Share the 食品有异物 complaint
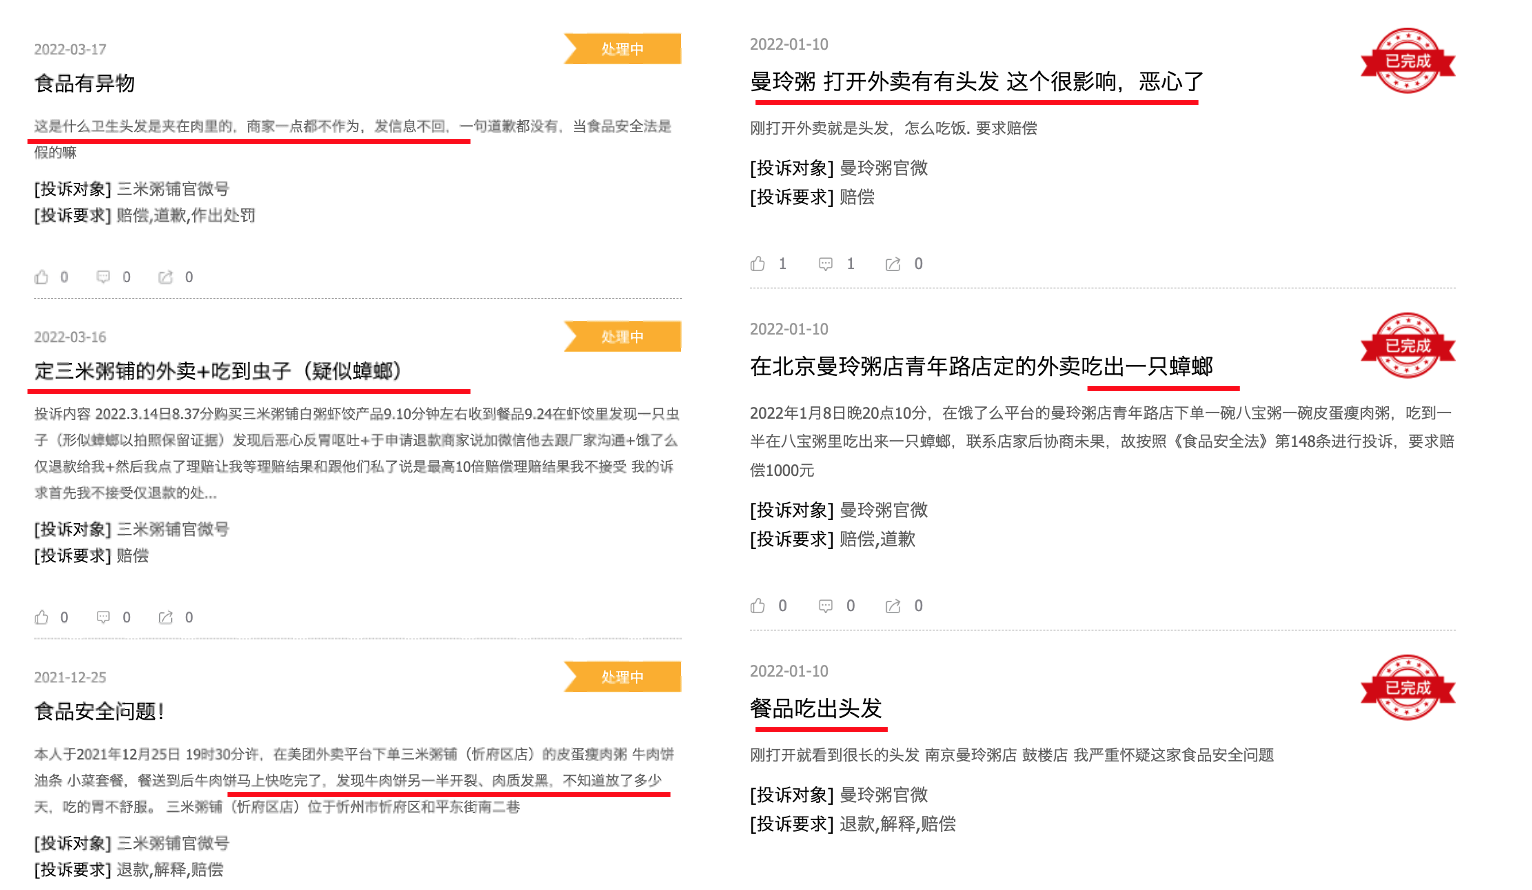This screenshot has width=1532, height=890. pos(166,277)
